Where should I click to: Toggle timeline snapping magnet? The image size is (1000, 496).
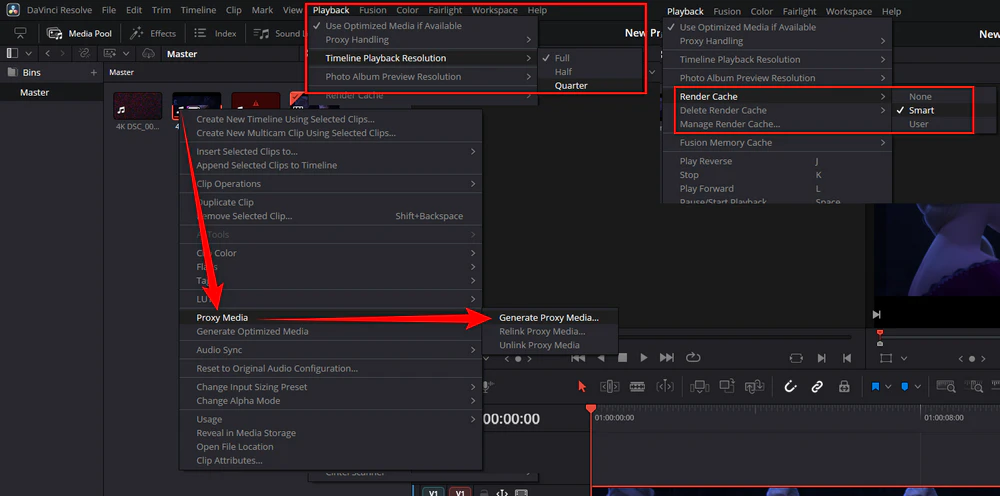point(790,386)
